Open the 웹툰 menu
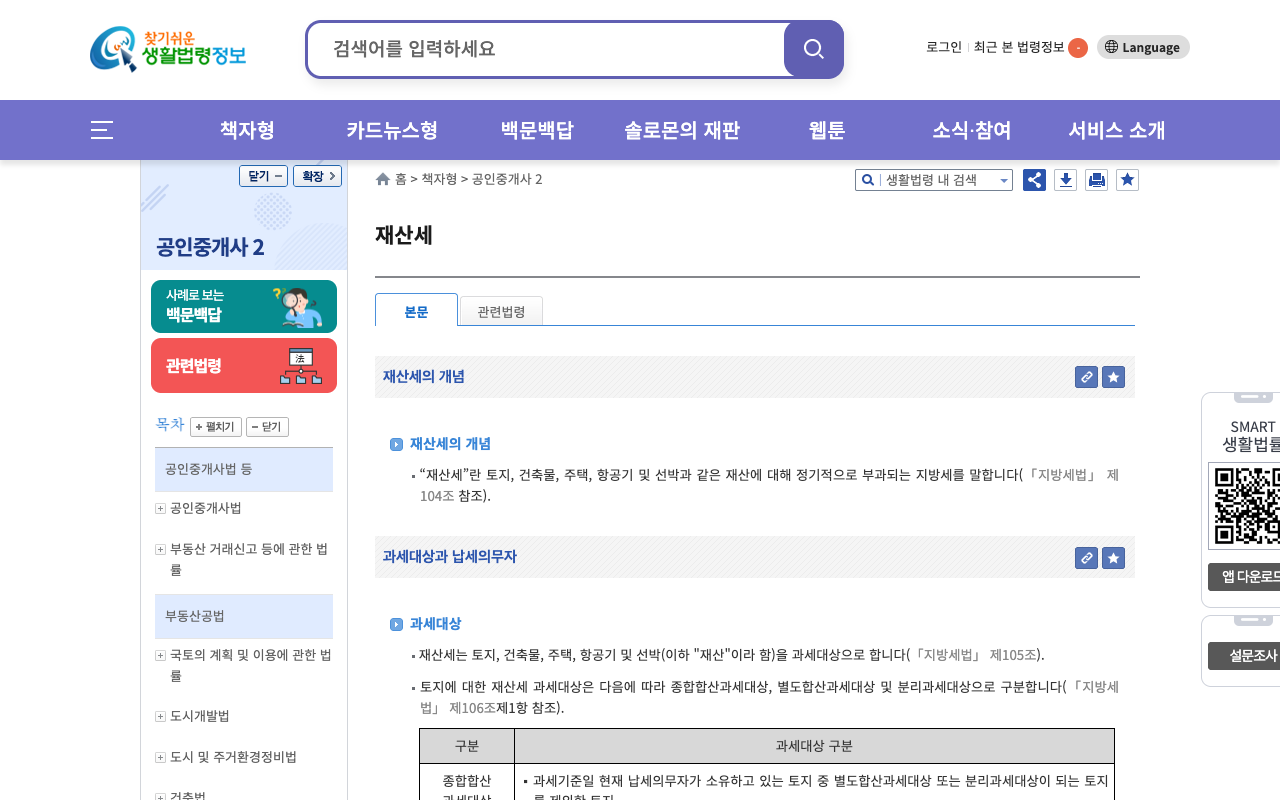This screenshot has height=800, width=1280. [827, 130]
